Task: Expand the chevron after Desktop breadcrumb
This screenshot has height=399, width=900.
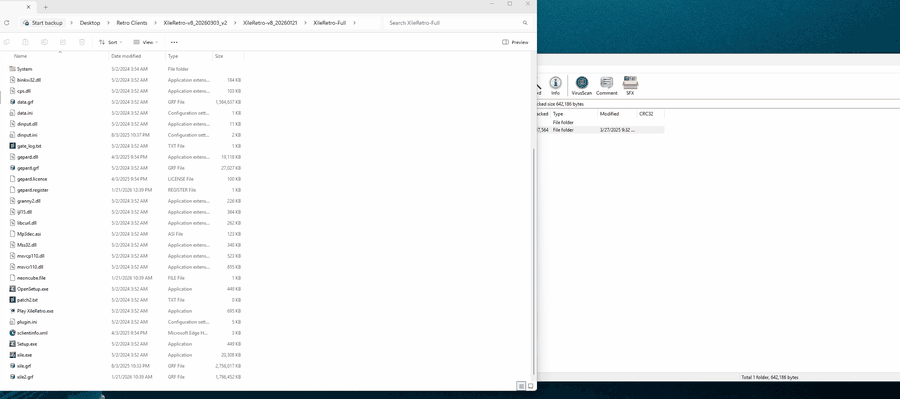Action: tap(108, 23)
